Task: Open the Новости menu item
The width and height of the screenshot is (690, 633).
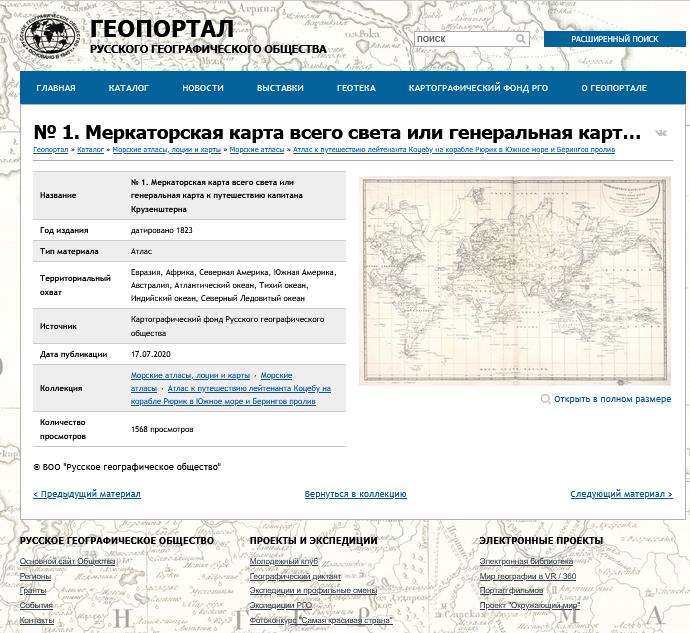Action: [203, 88]
